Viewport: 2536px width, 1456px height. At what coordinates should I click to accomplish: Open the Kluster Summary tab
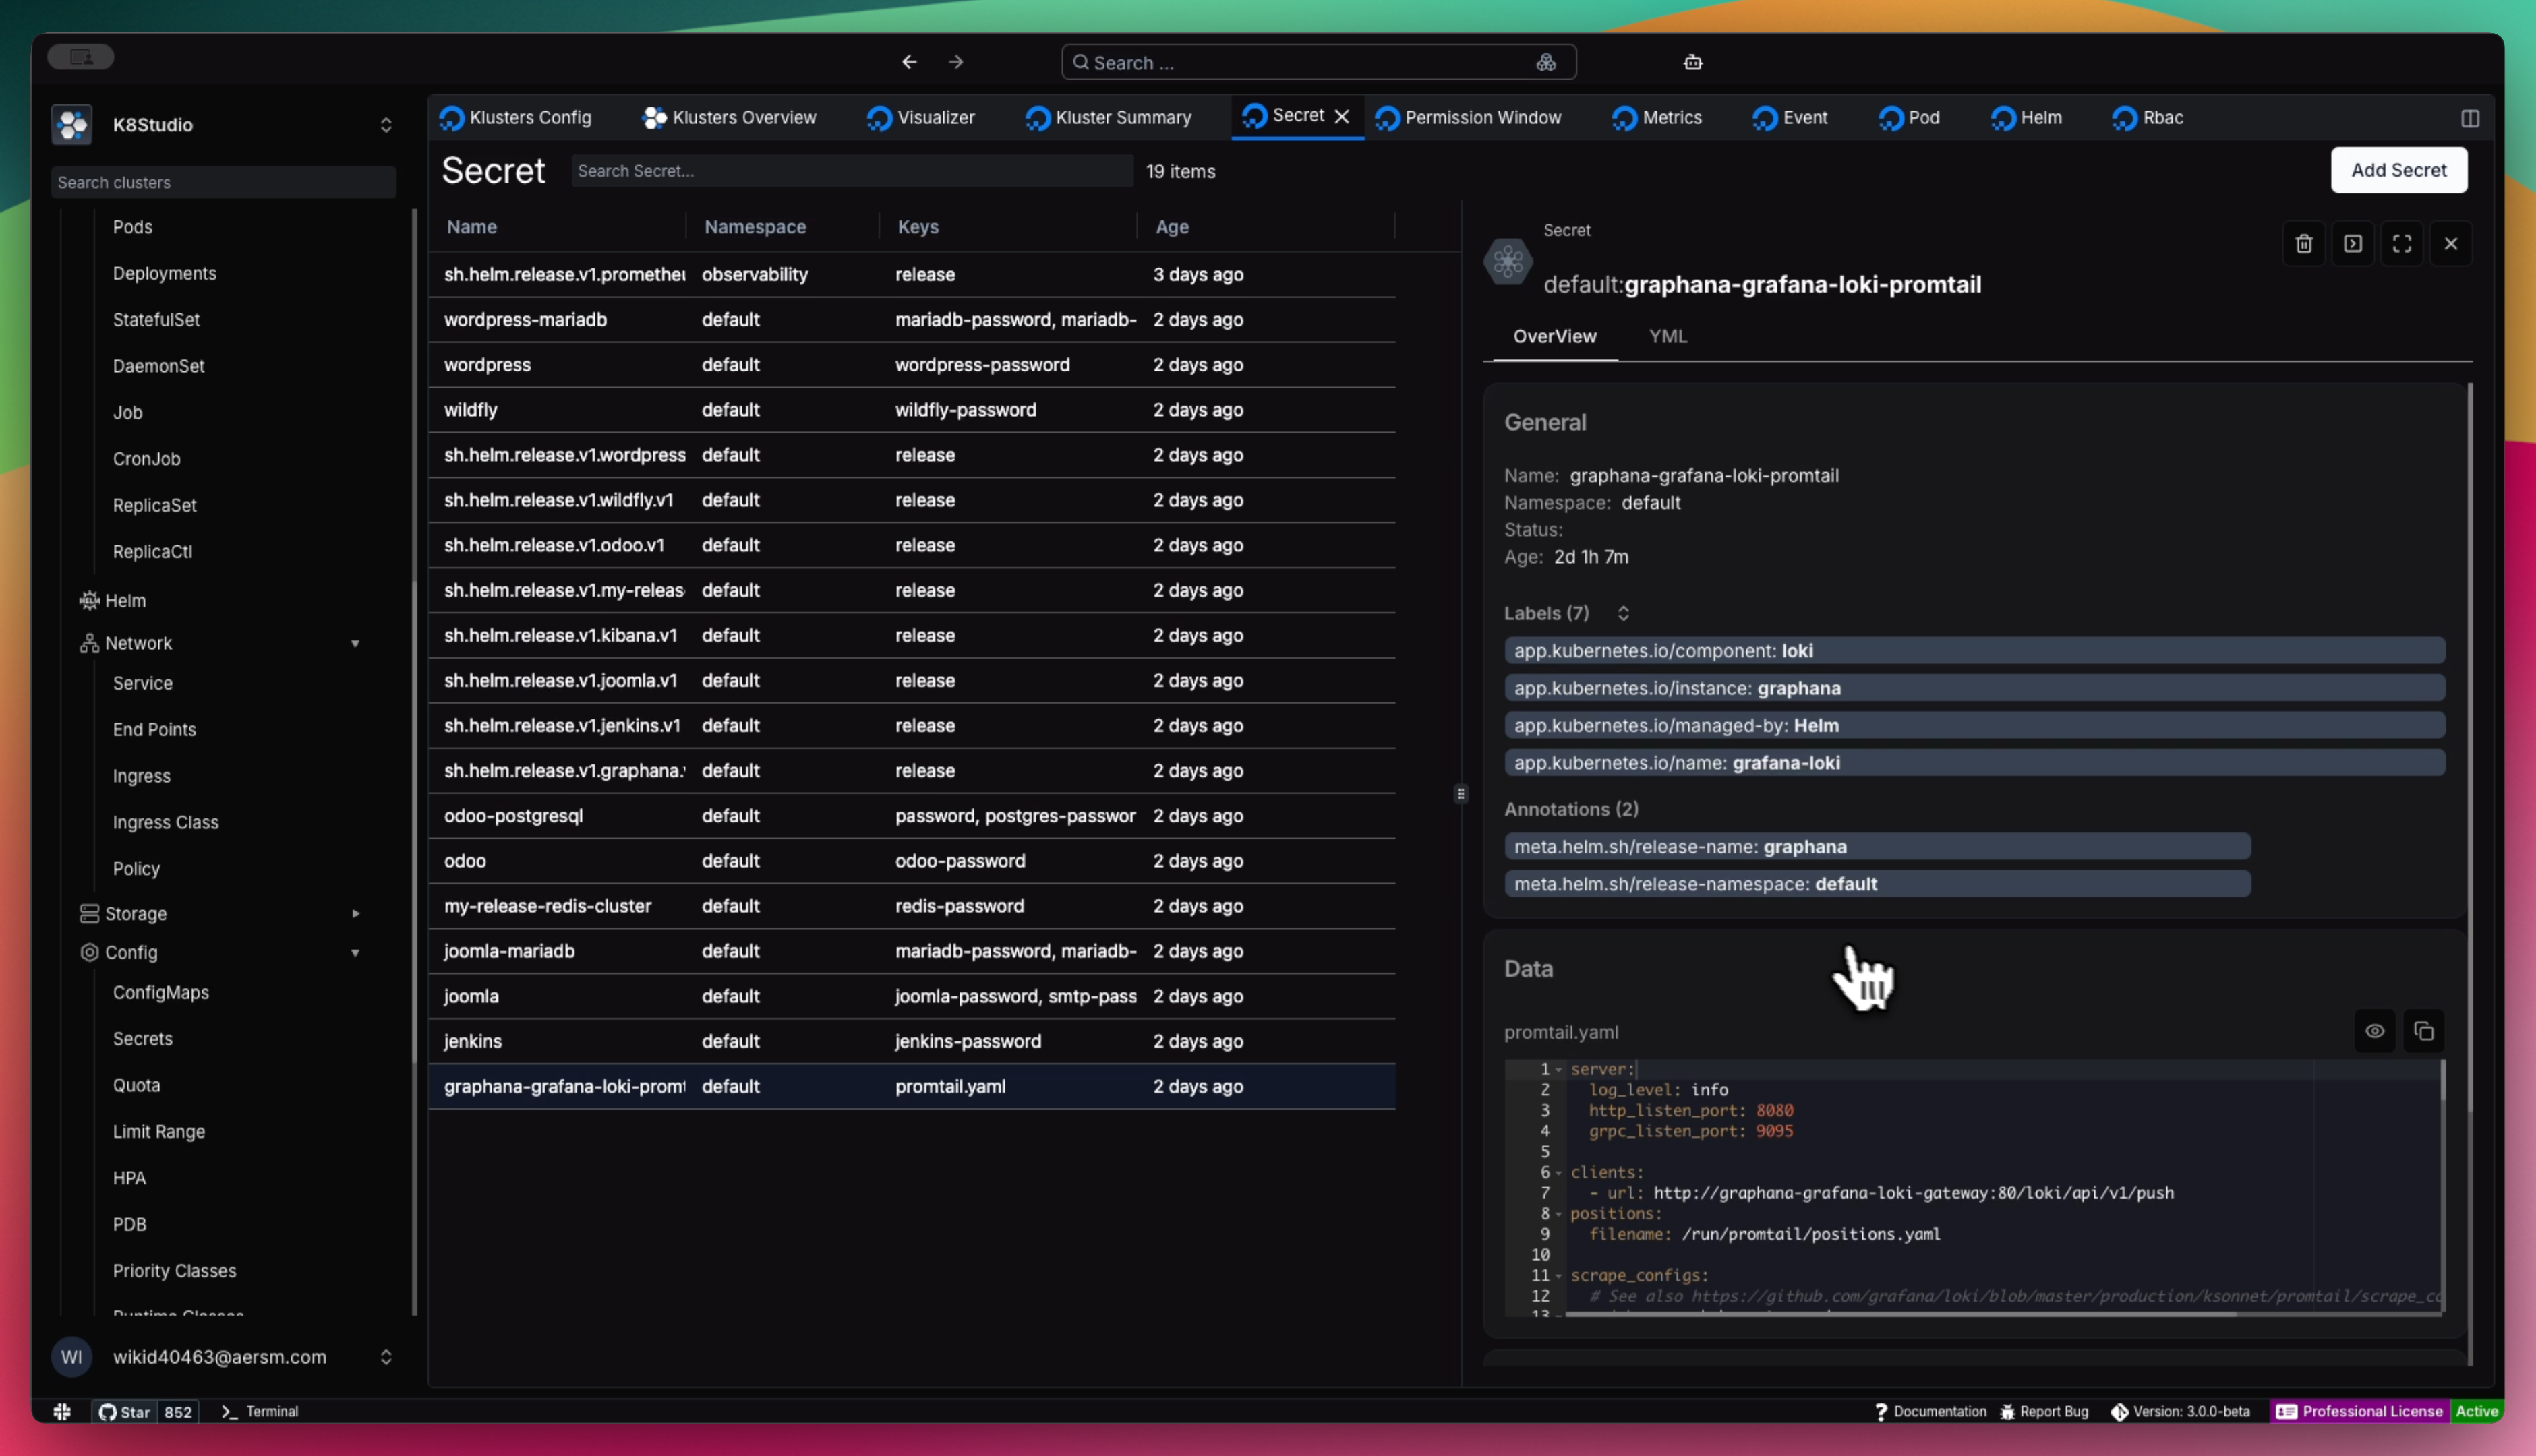(1109, 118)
